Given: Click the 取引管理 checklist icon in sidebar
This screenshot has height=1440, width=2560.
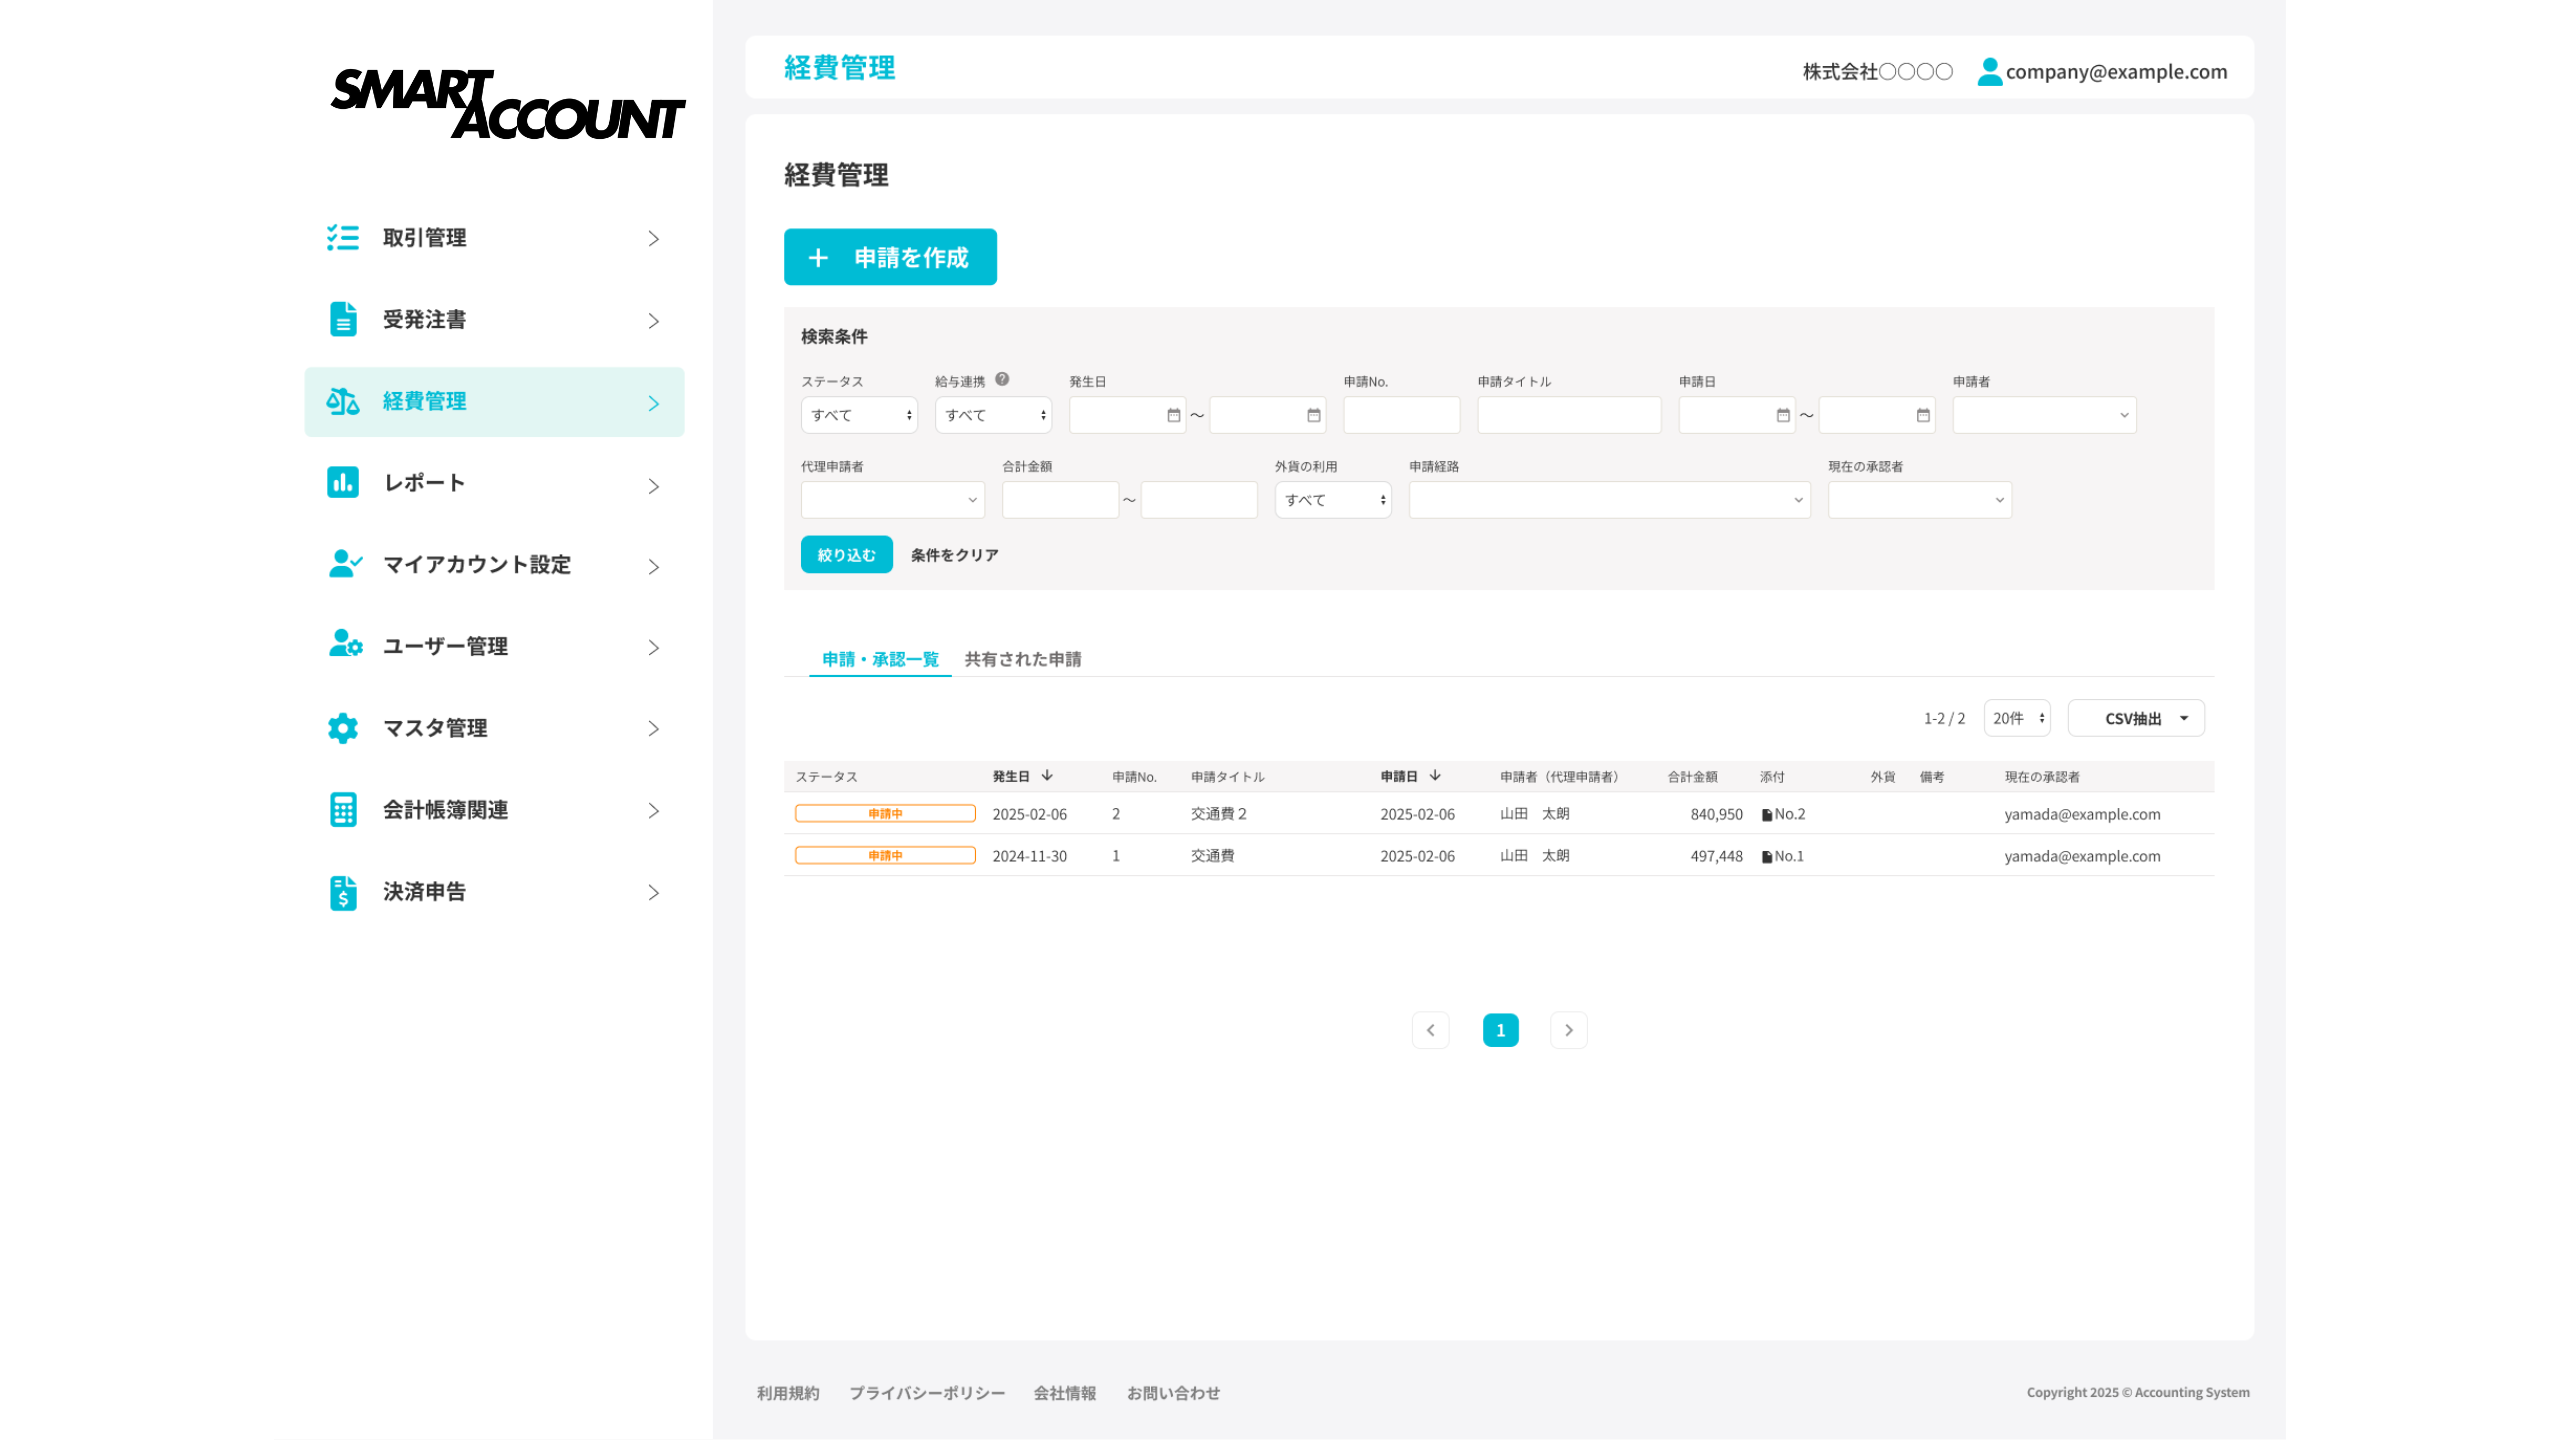Looking at the screenshot, I should tap(342, 237).
